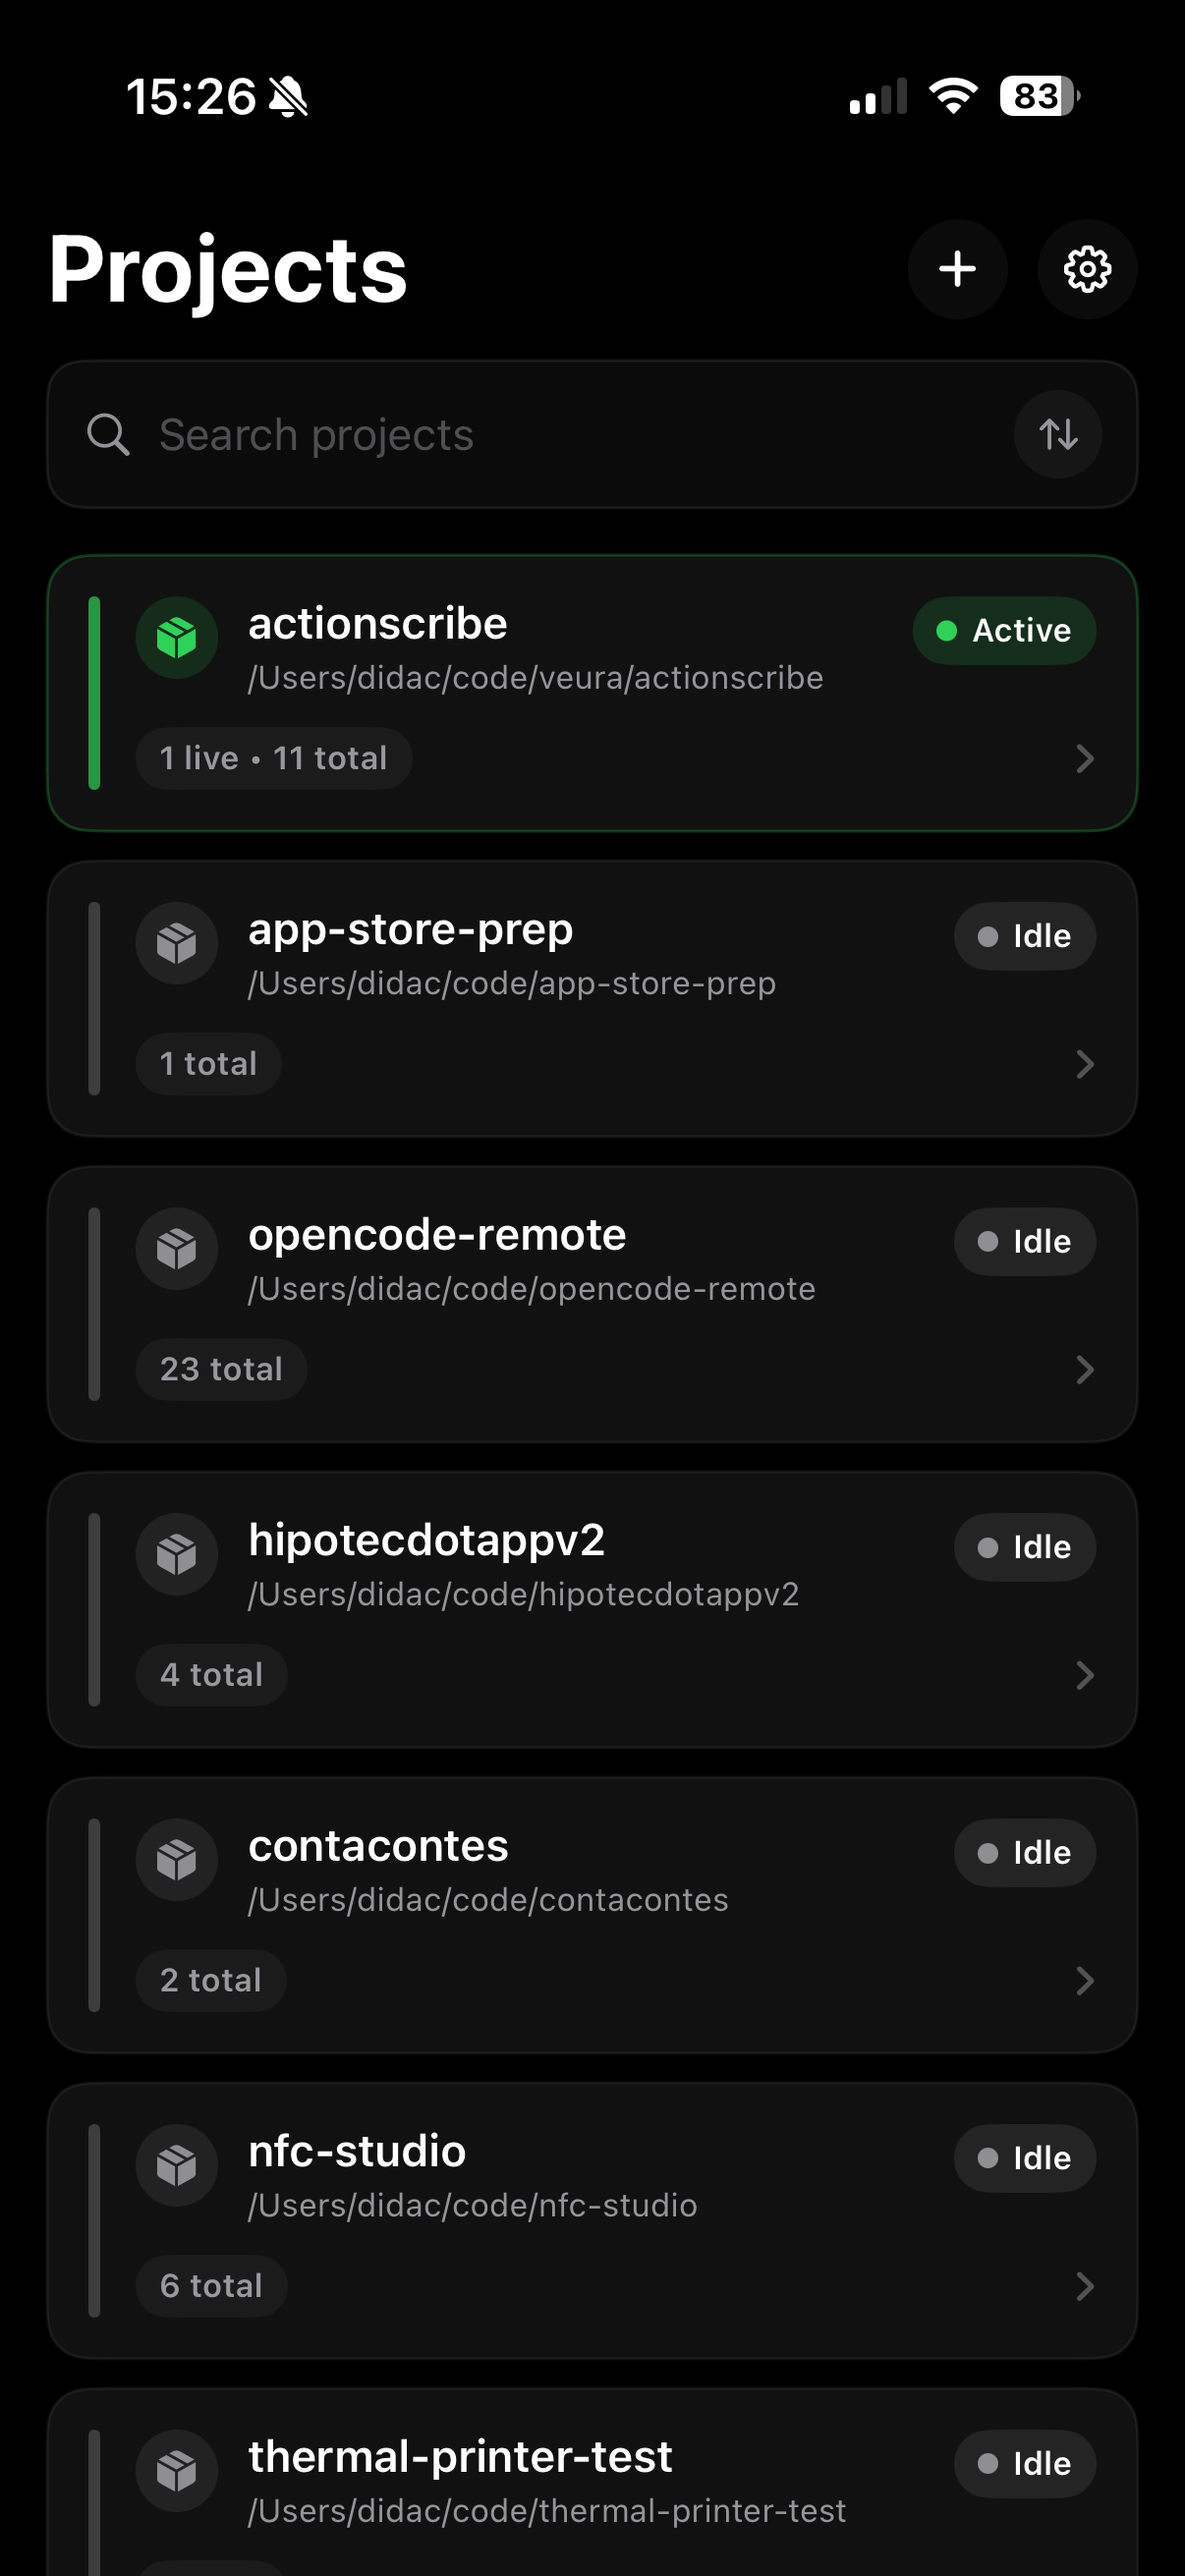This screenshot has width=1185, height=2576.
Task: Click the Idle badge on app-store-prep
Action: [x=1024, y=937]
